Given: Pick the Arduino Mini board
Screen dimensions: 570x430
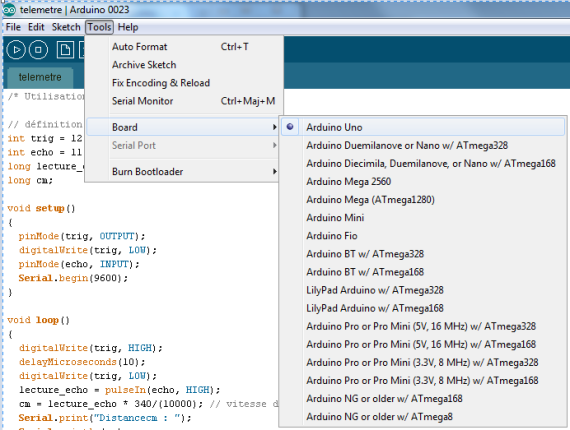Looking at the screenshot, I should (x=423, y=218).
